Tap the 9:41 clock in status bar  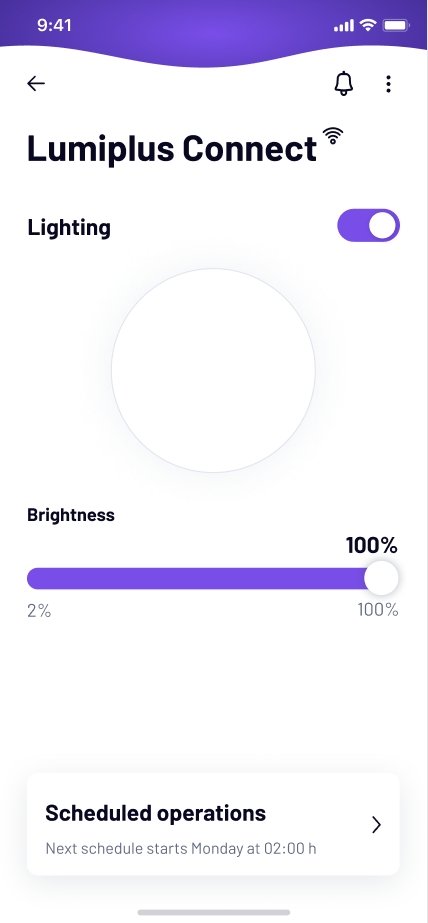(x=54, y=25)
